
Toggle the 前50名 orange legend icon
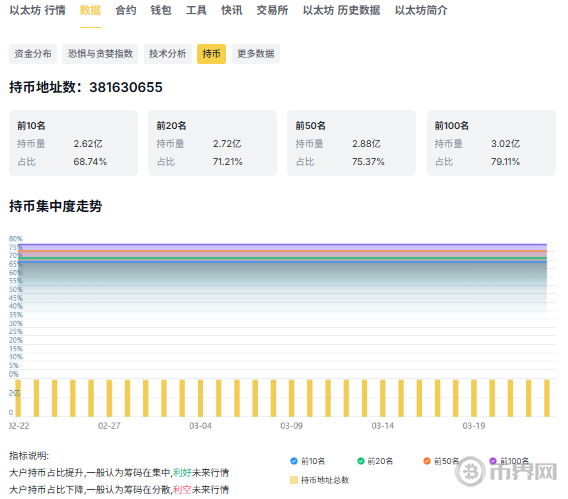click(x=427, y=461)
